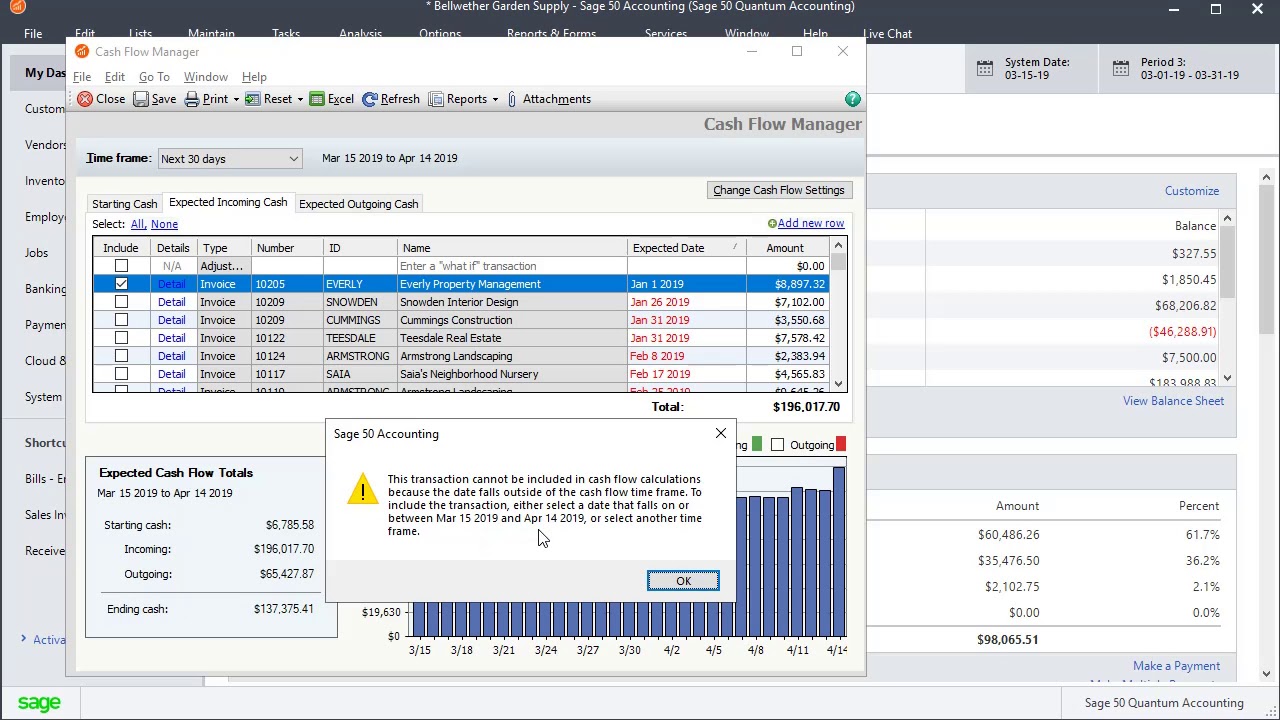
Task: Uncheck Include for Everly invoice 10205
Action: pos(121,284)
